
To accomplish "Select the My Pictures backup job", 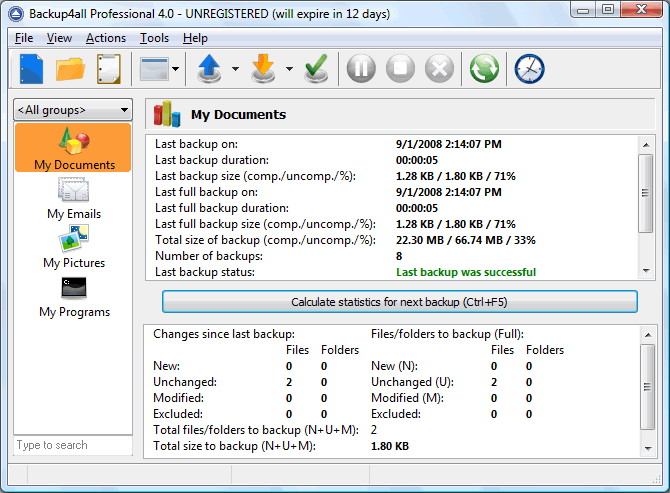I will point(74,247).
